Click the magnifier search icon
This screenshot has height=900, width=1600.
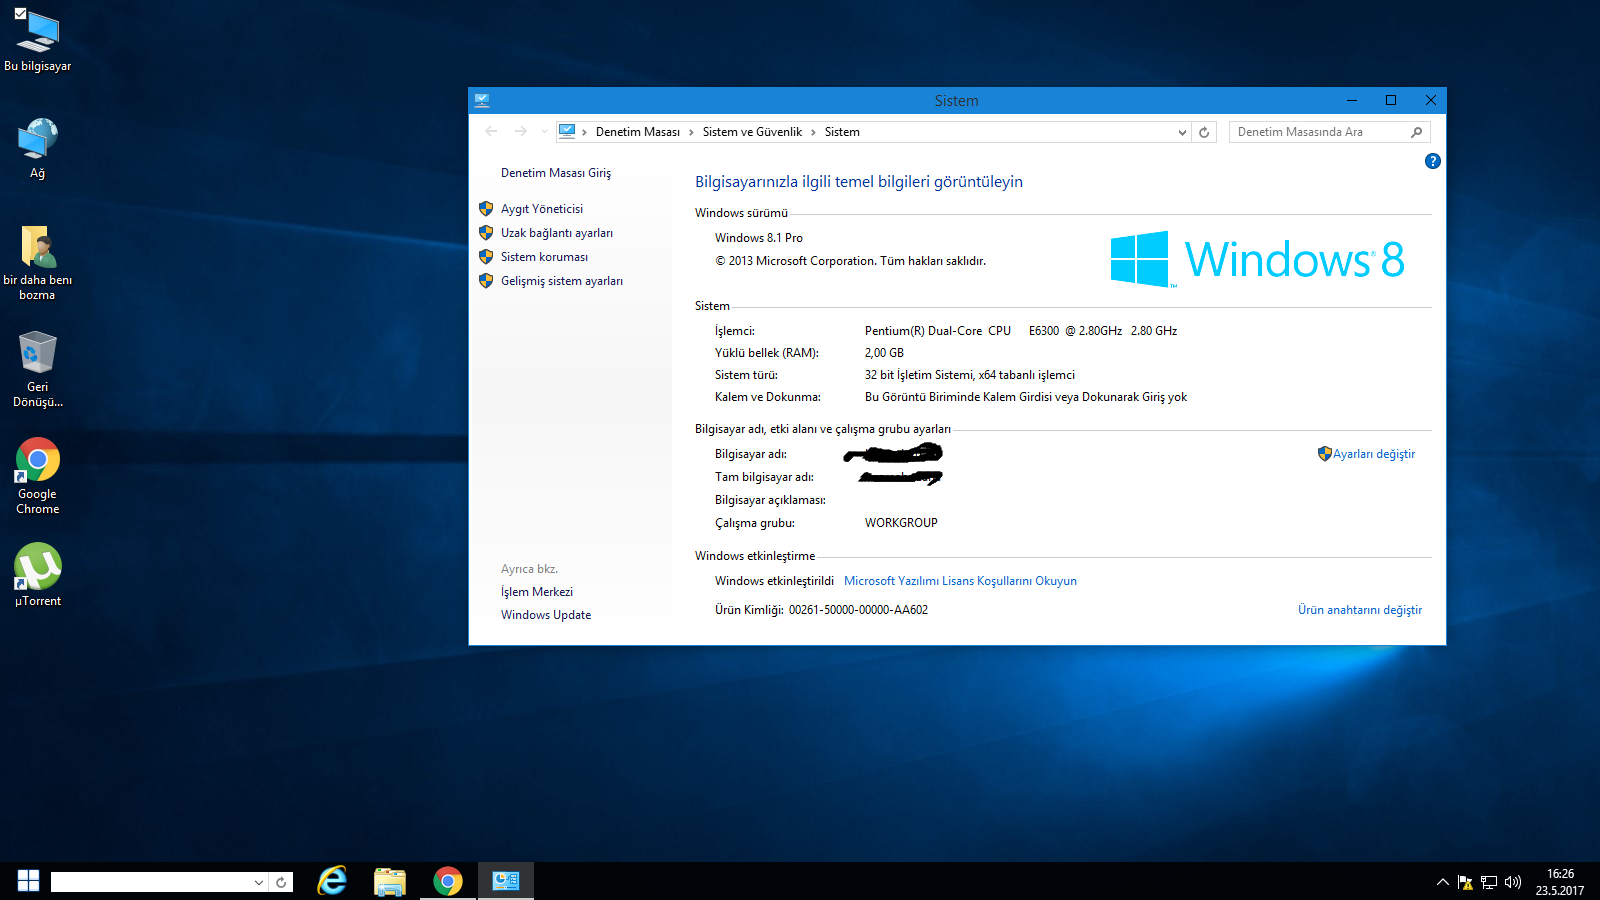coord(1416,132)
